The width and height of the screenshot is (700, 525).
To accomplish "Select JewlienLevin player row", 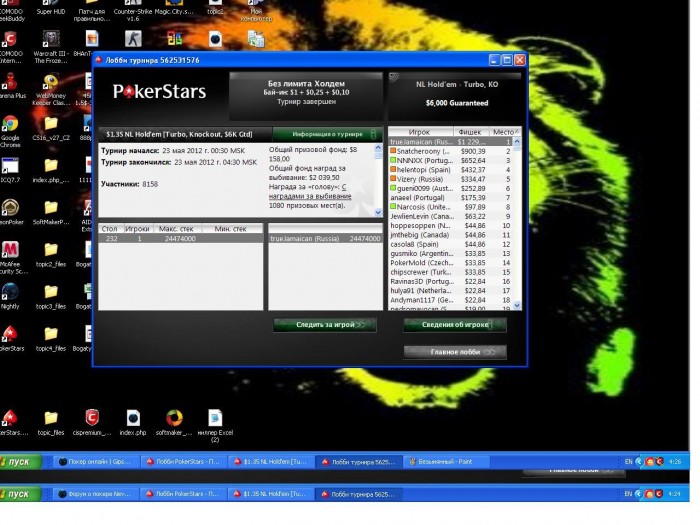I will tap(450, 217).
